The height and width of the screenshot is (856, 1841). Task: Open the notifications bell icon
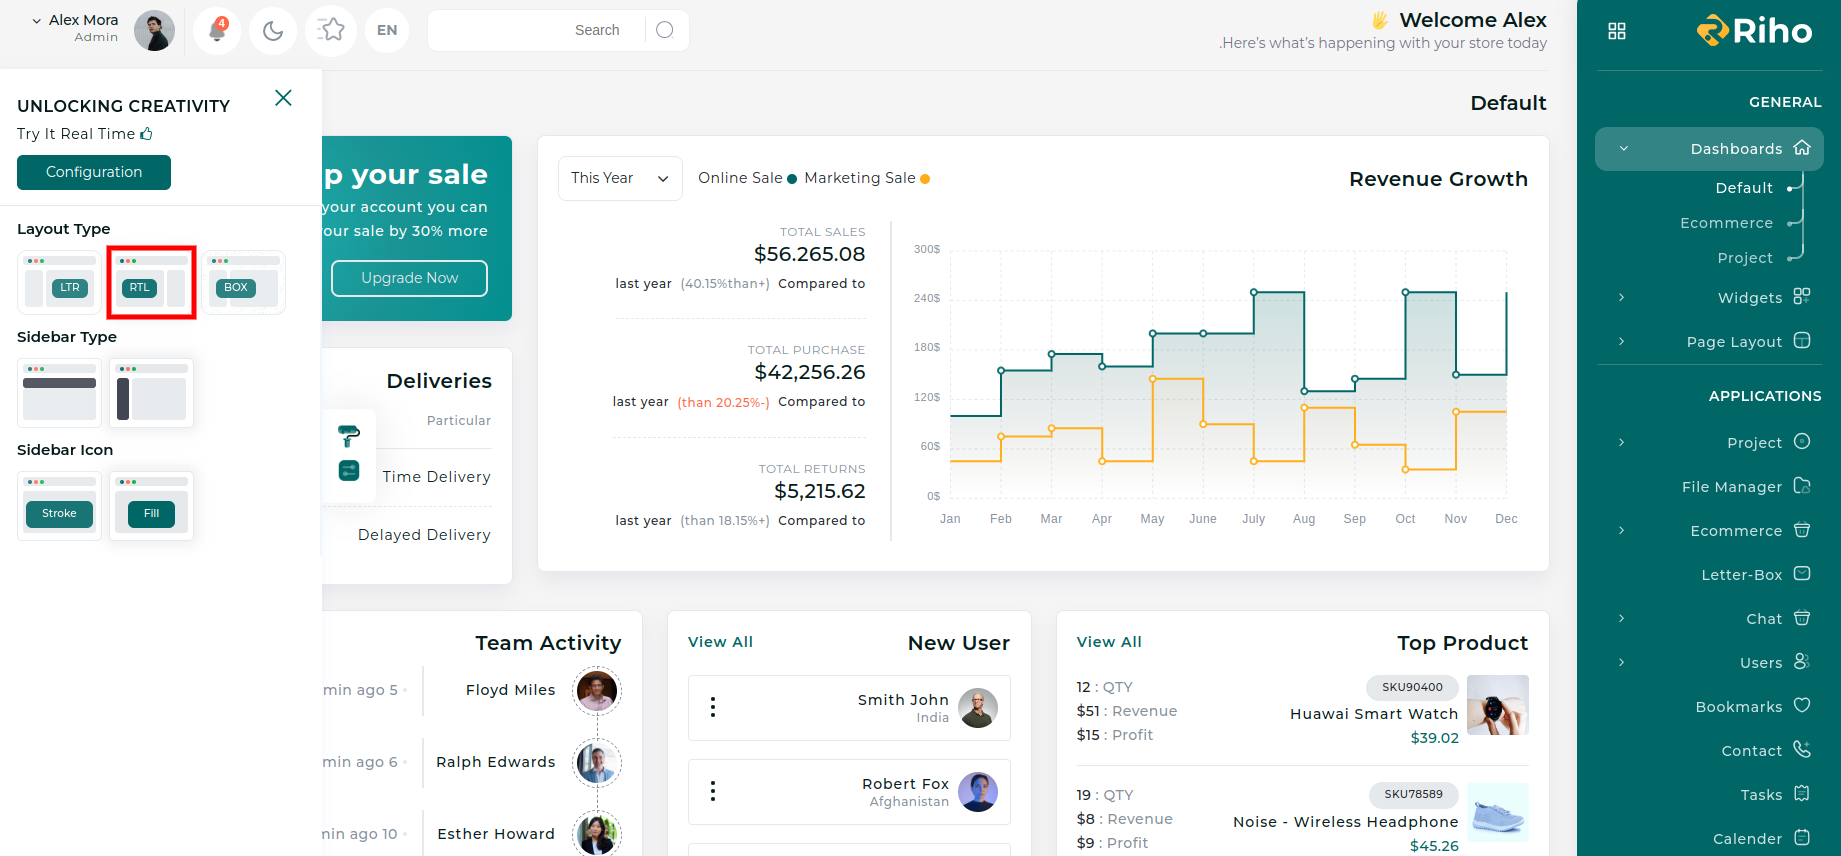(x=217, y=30)
